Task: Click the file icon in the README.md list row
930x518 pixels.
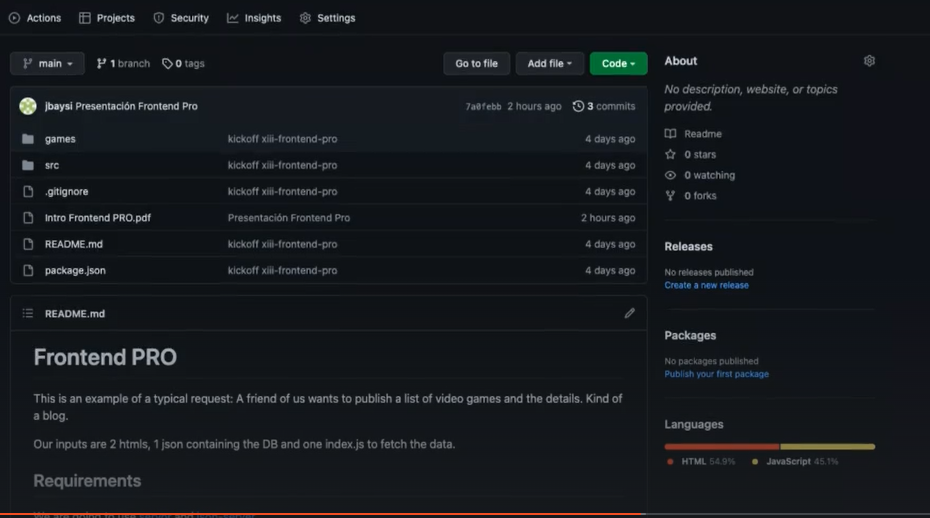Action: (28, 244)
